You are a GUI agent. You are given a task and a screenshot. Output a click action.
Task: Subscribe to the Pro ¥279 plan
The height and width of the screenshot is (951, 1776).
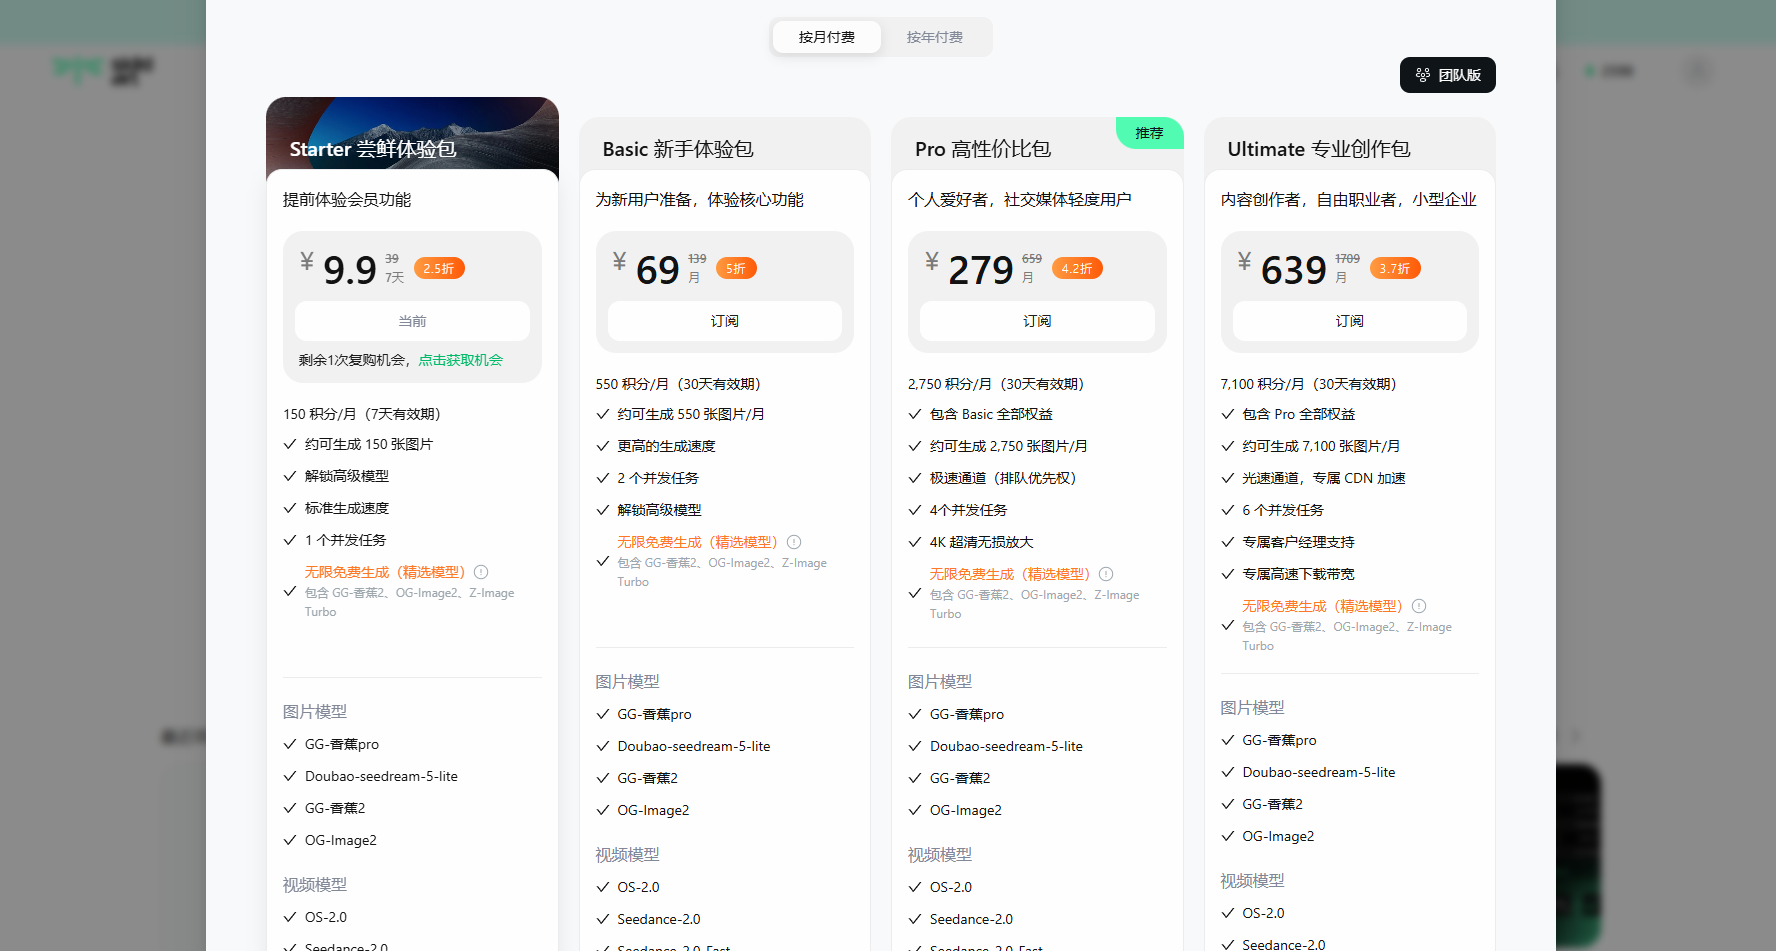pos(1037,321)
